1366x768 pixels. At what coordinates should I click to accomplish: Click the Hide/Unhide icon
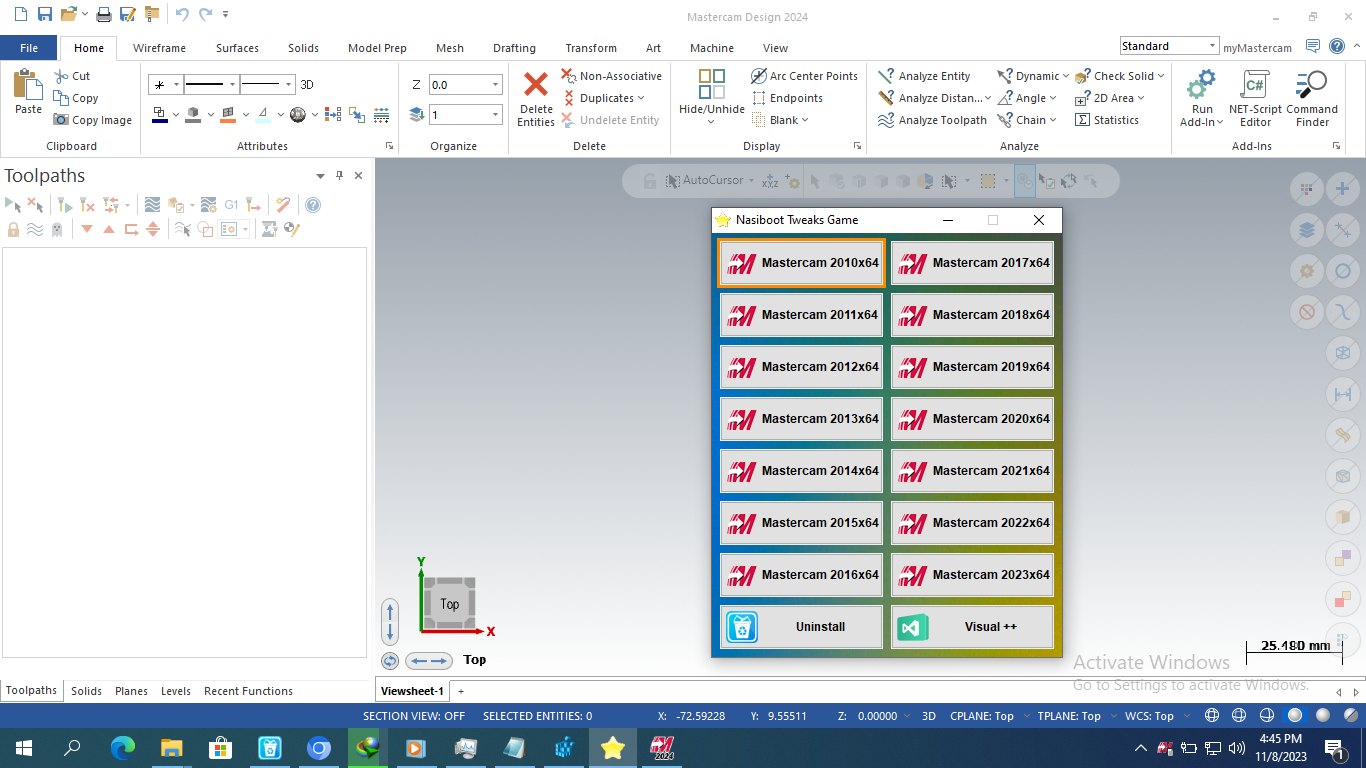click(x=712, y=84)
